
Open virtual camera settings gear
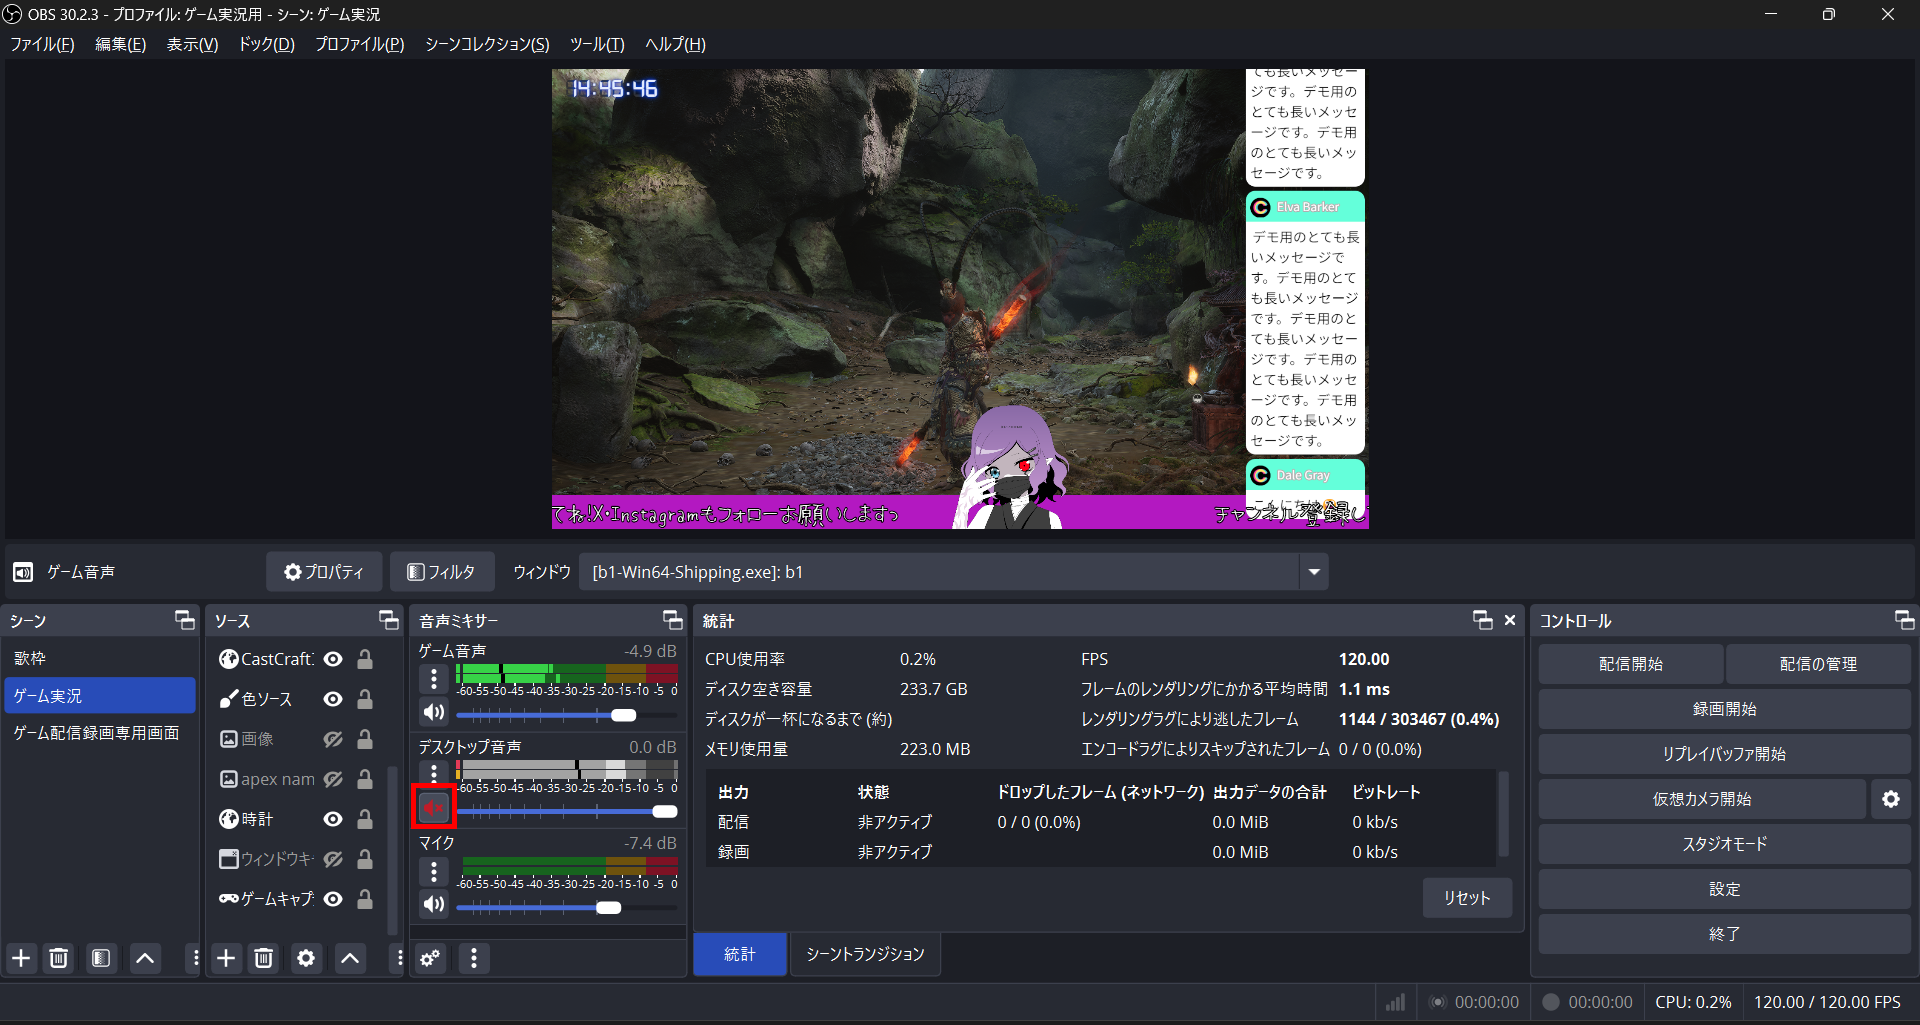click(1890, 799)
